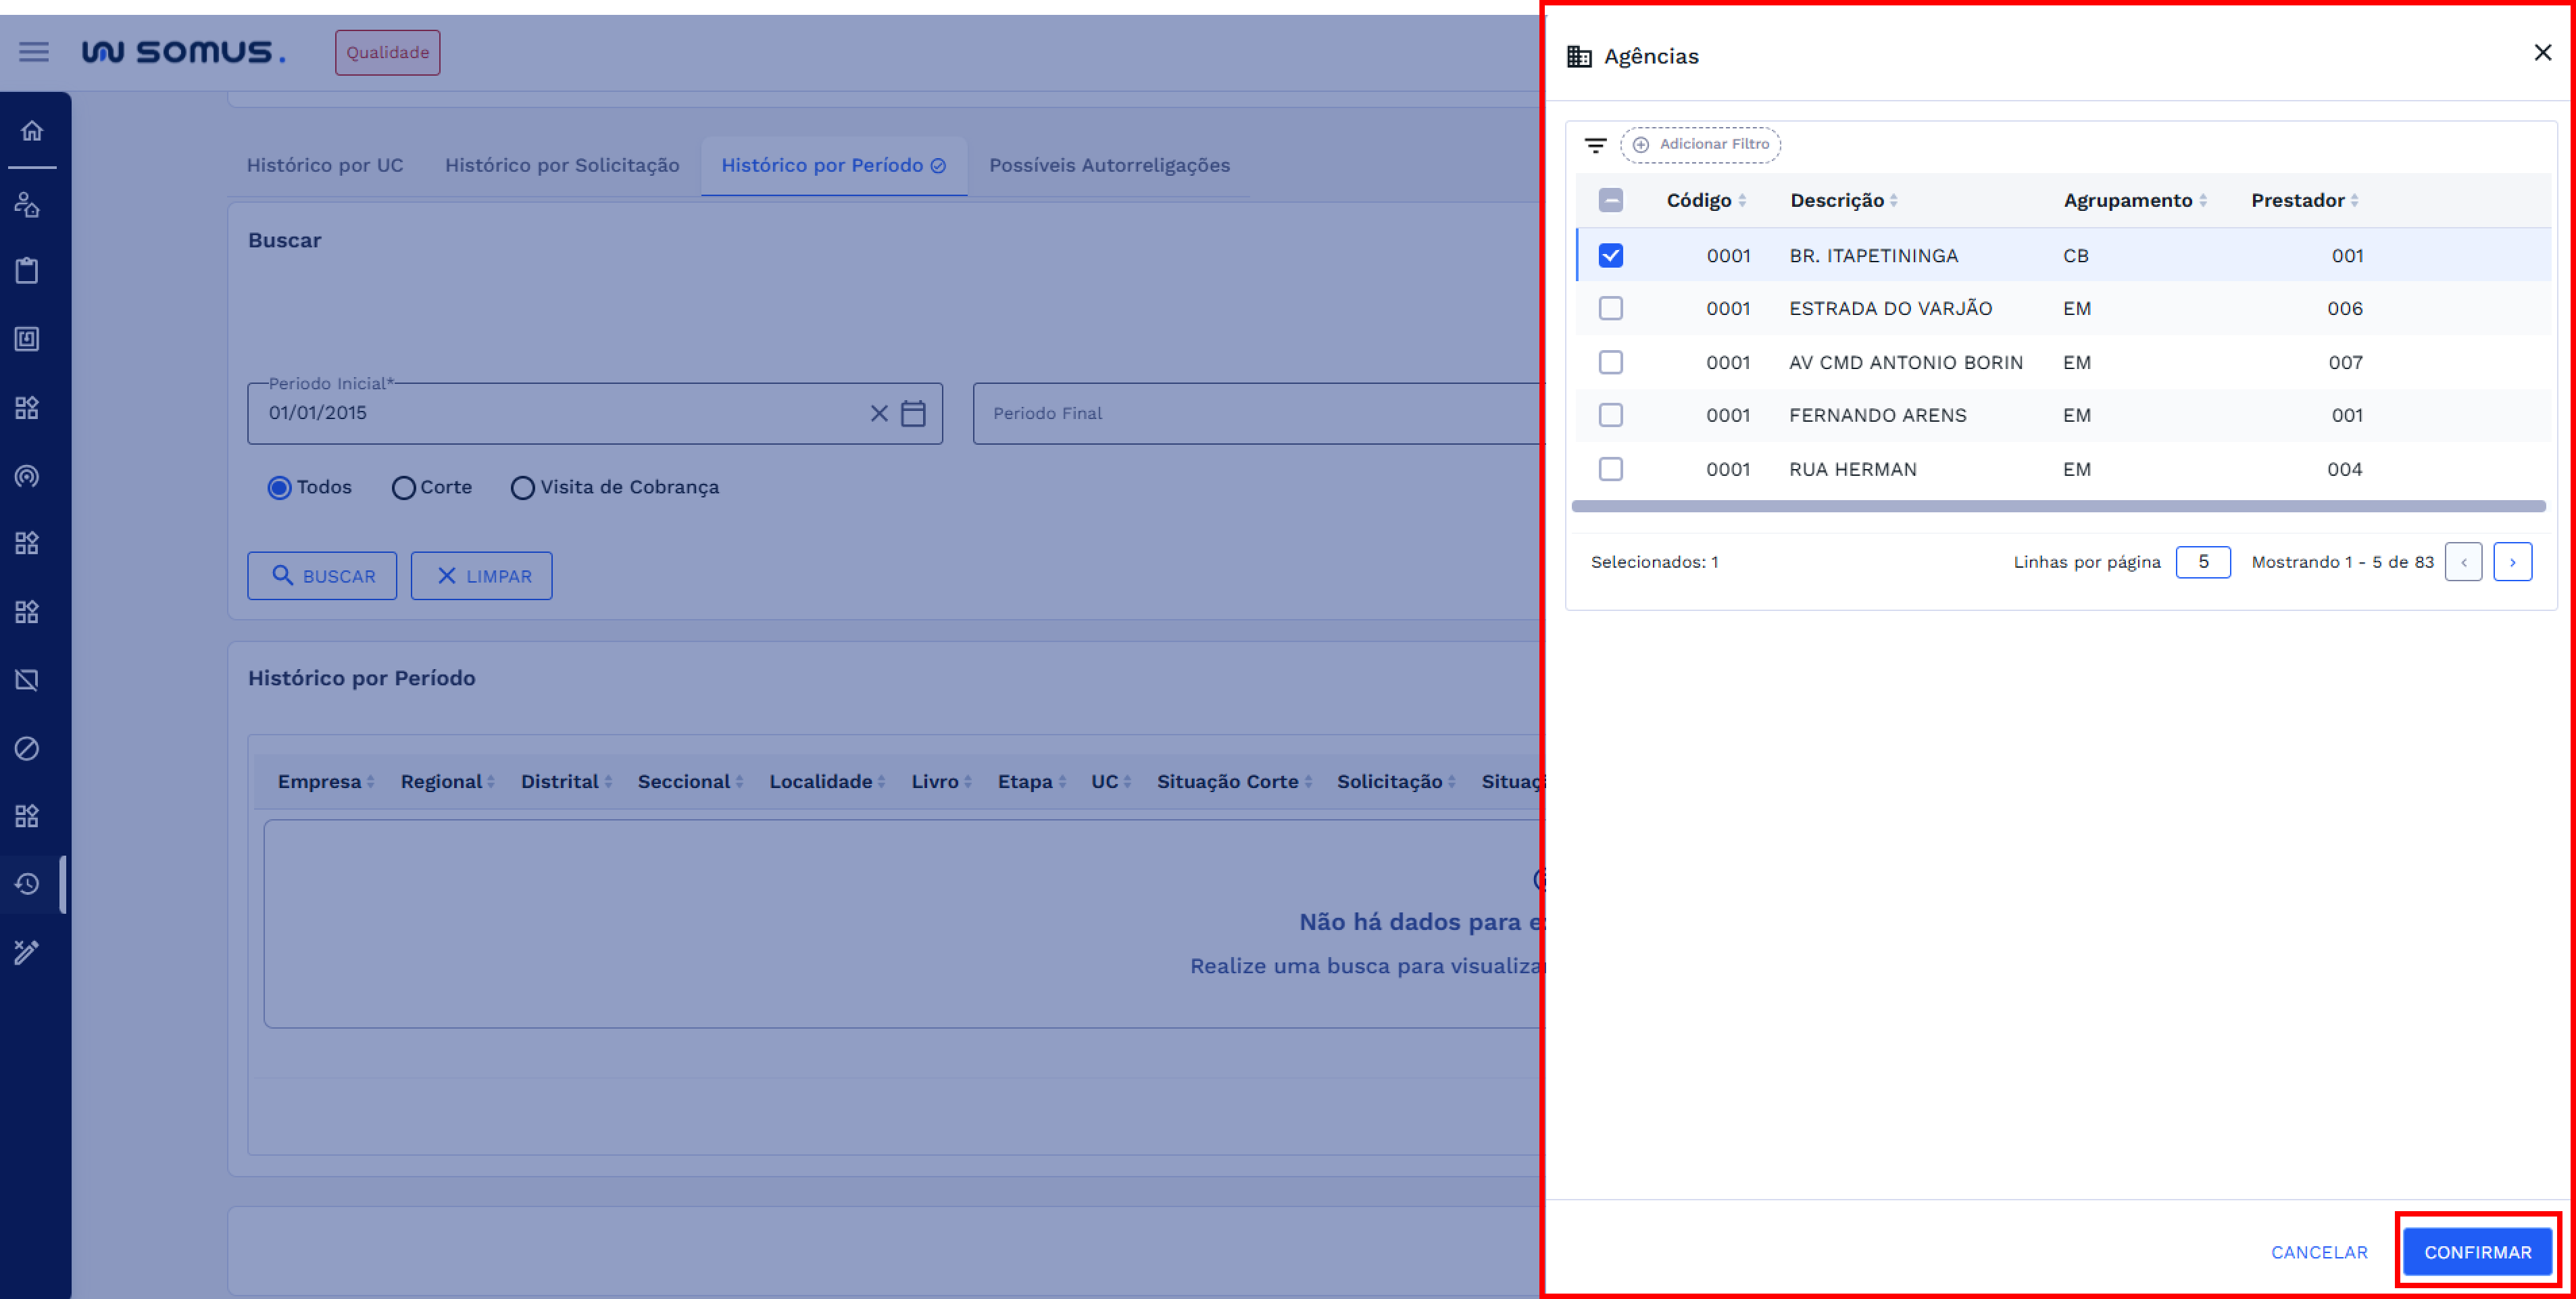
Task: Go to next page of agências
Action: click(2512, 562)
